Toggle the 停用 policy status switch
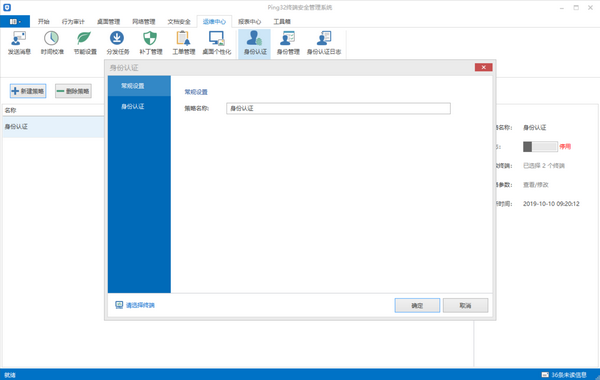This screenshot has width=600, height=380. [x=540, y=146]
